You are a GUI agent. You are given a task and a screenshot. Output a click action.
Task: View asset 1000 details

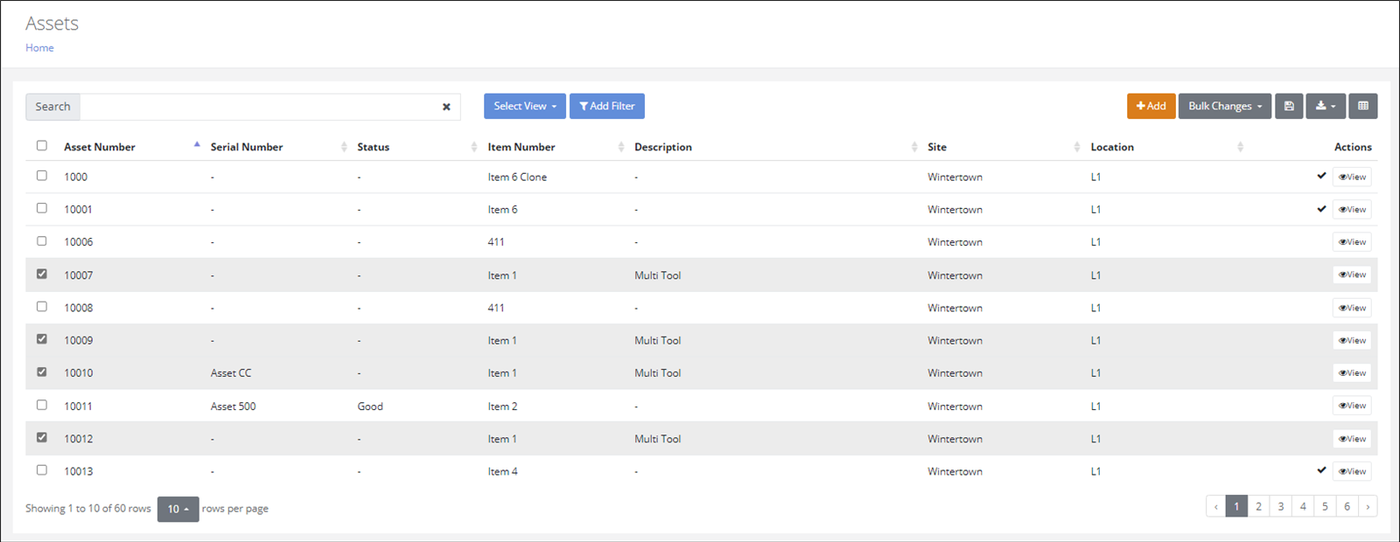pyautogui.click(x=1352, y=177)
